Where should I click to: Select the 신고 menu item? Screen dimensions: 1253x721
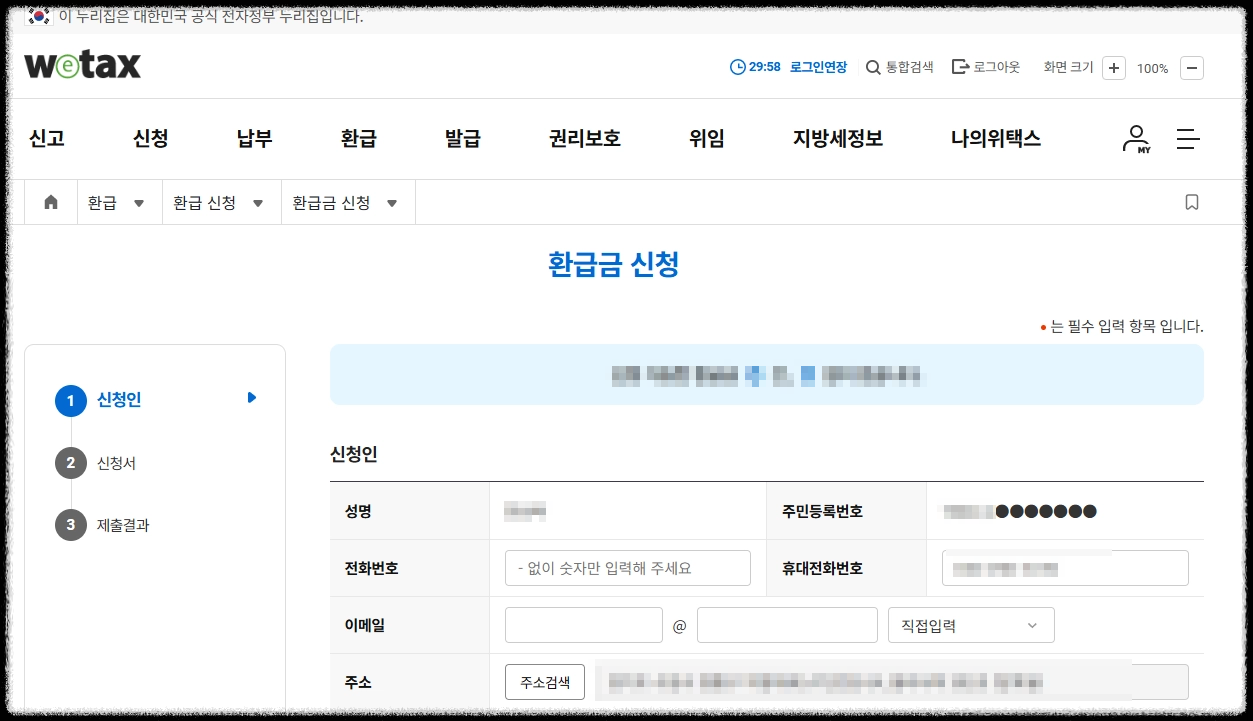pyautogui.click(x=46, y=138)
